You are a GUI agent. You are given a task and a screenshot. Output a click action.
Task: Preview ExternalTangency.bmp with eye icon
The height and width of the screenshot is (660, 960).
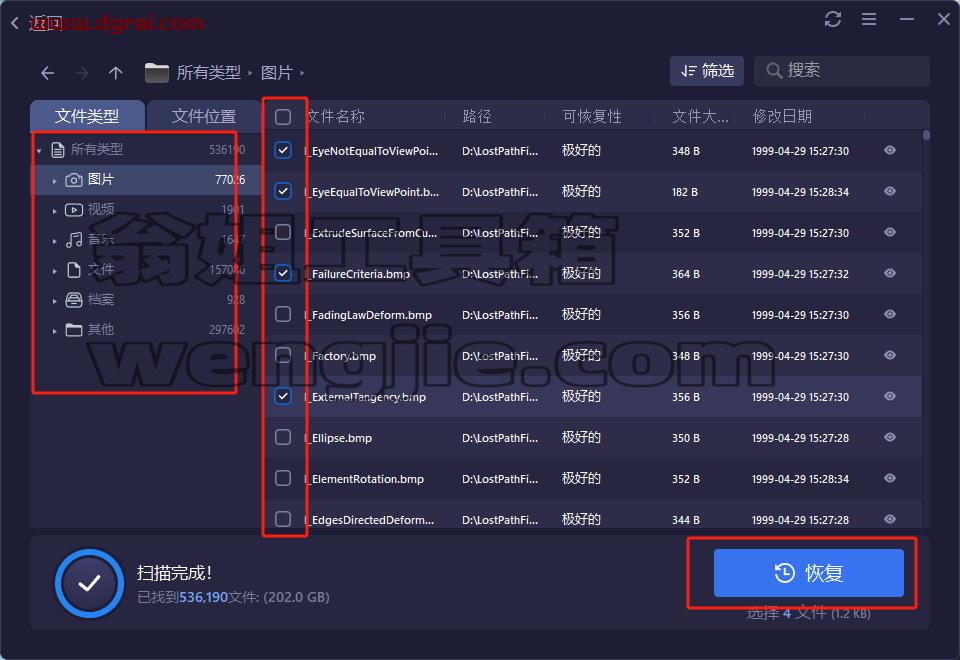(x=890, y=396)
